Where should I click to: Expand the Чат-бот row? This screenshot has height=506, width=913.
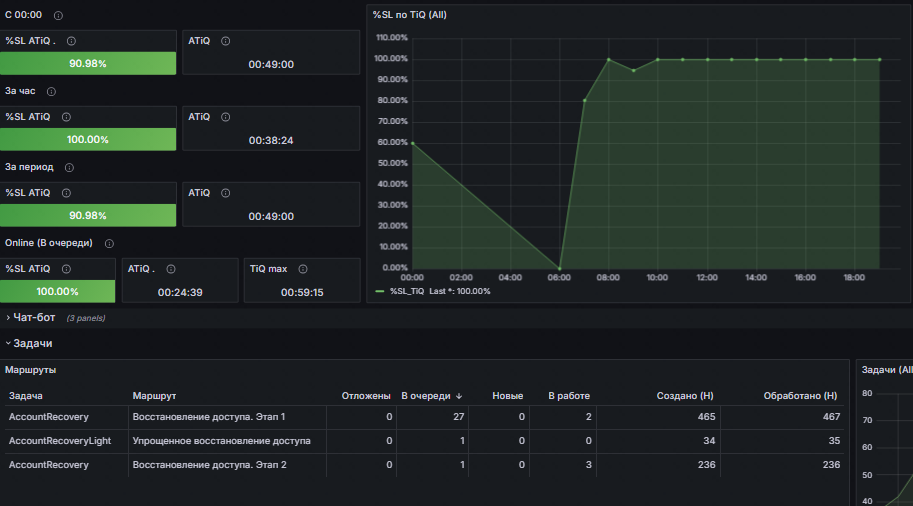pyautogui.click(x=34, y=317)
